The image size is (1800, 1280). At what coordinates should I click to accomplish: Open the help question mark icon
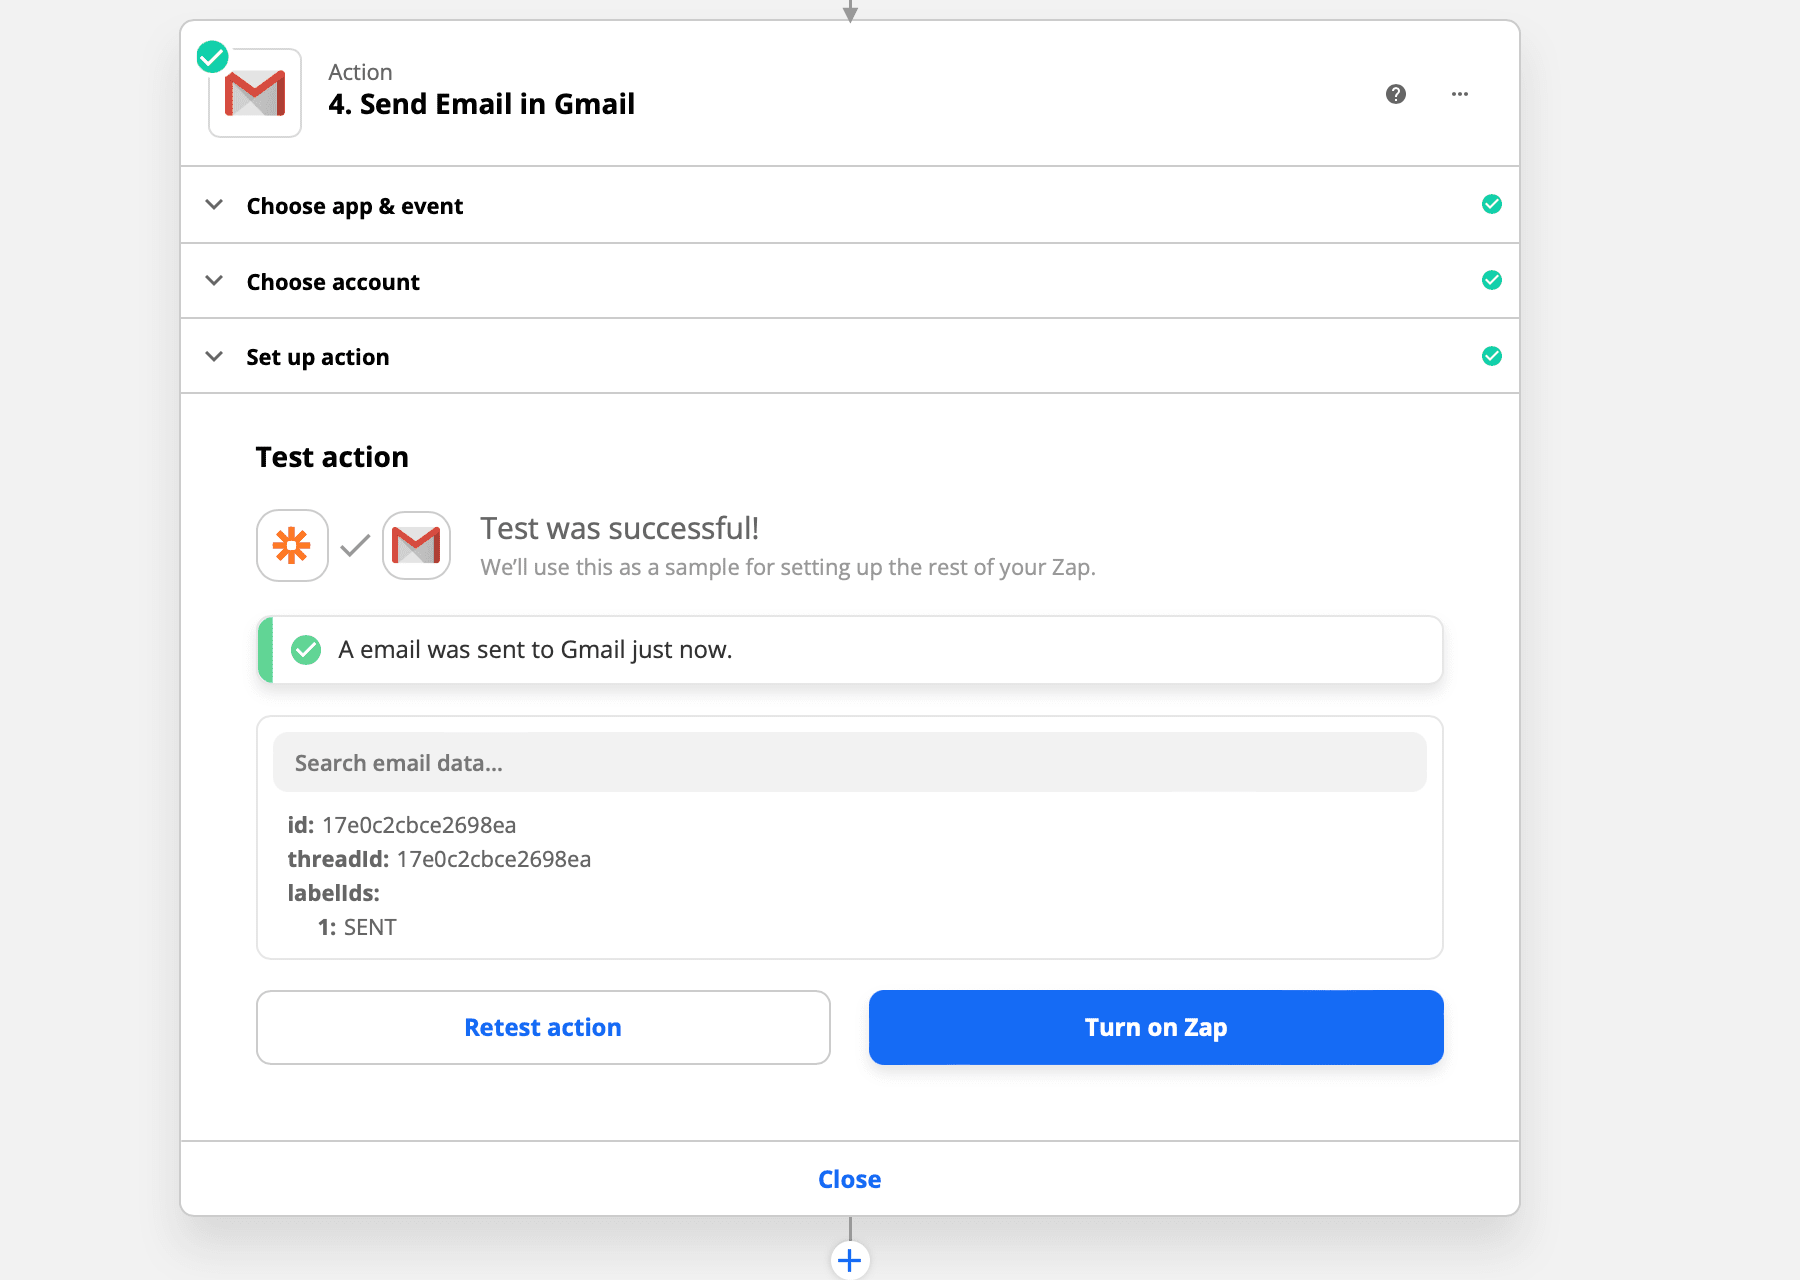pos(1396,94)
